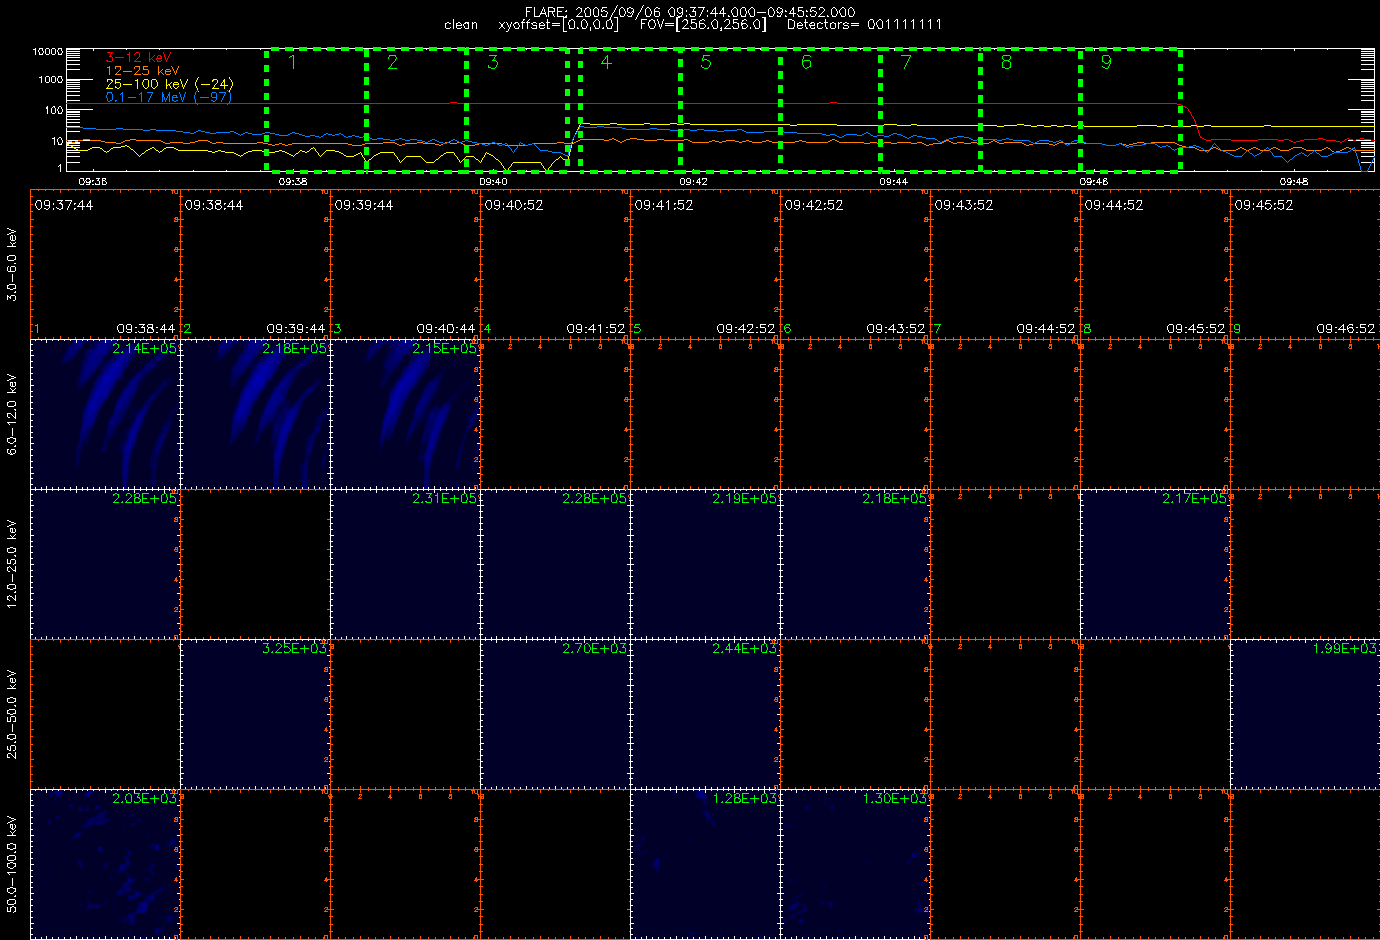Image resolution: width=1380 pixels, height=940 pixels.
Task: Click the 'clean' algorithm label
Action: 461,24
